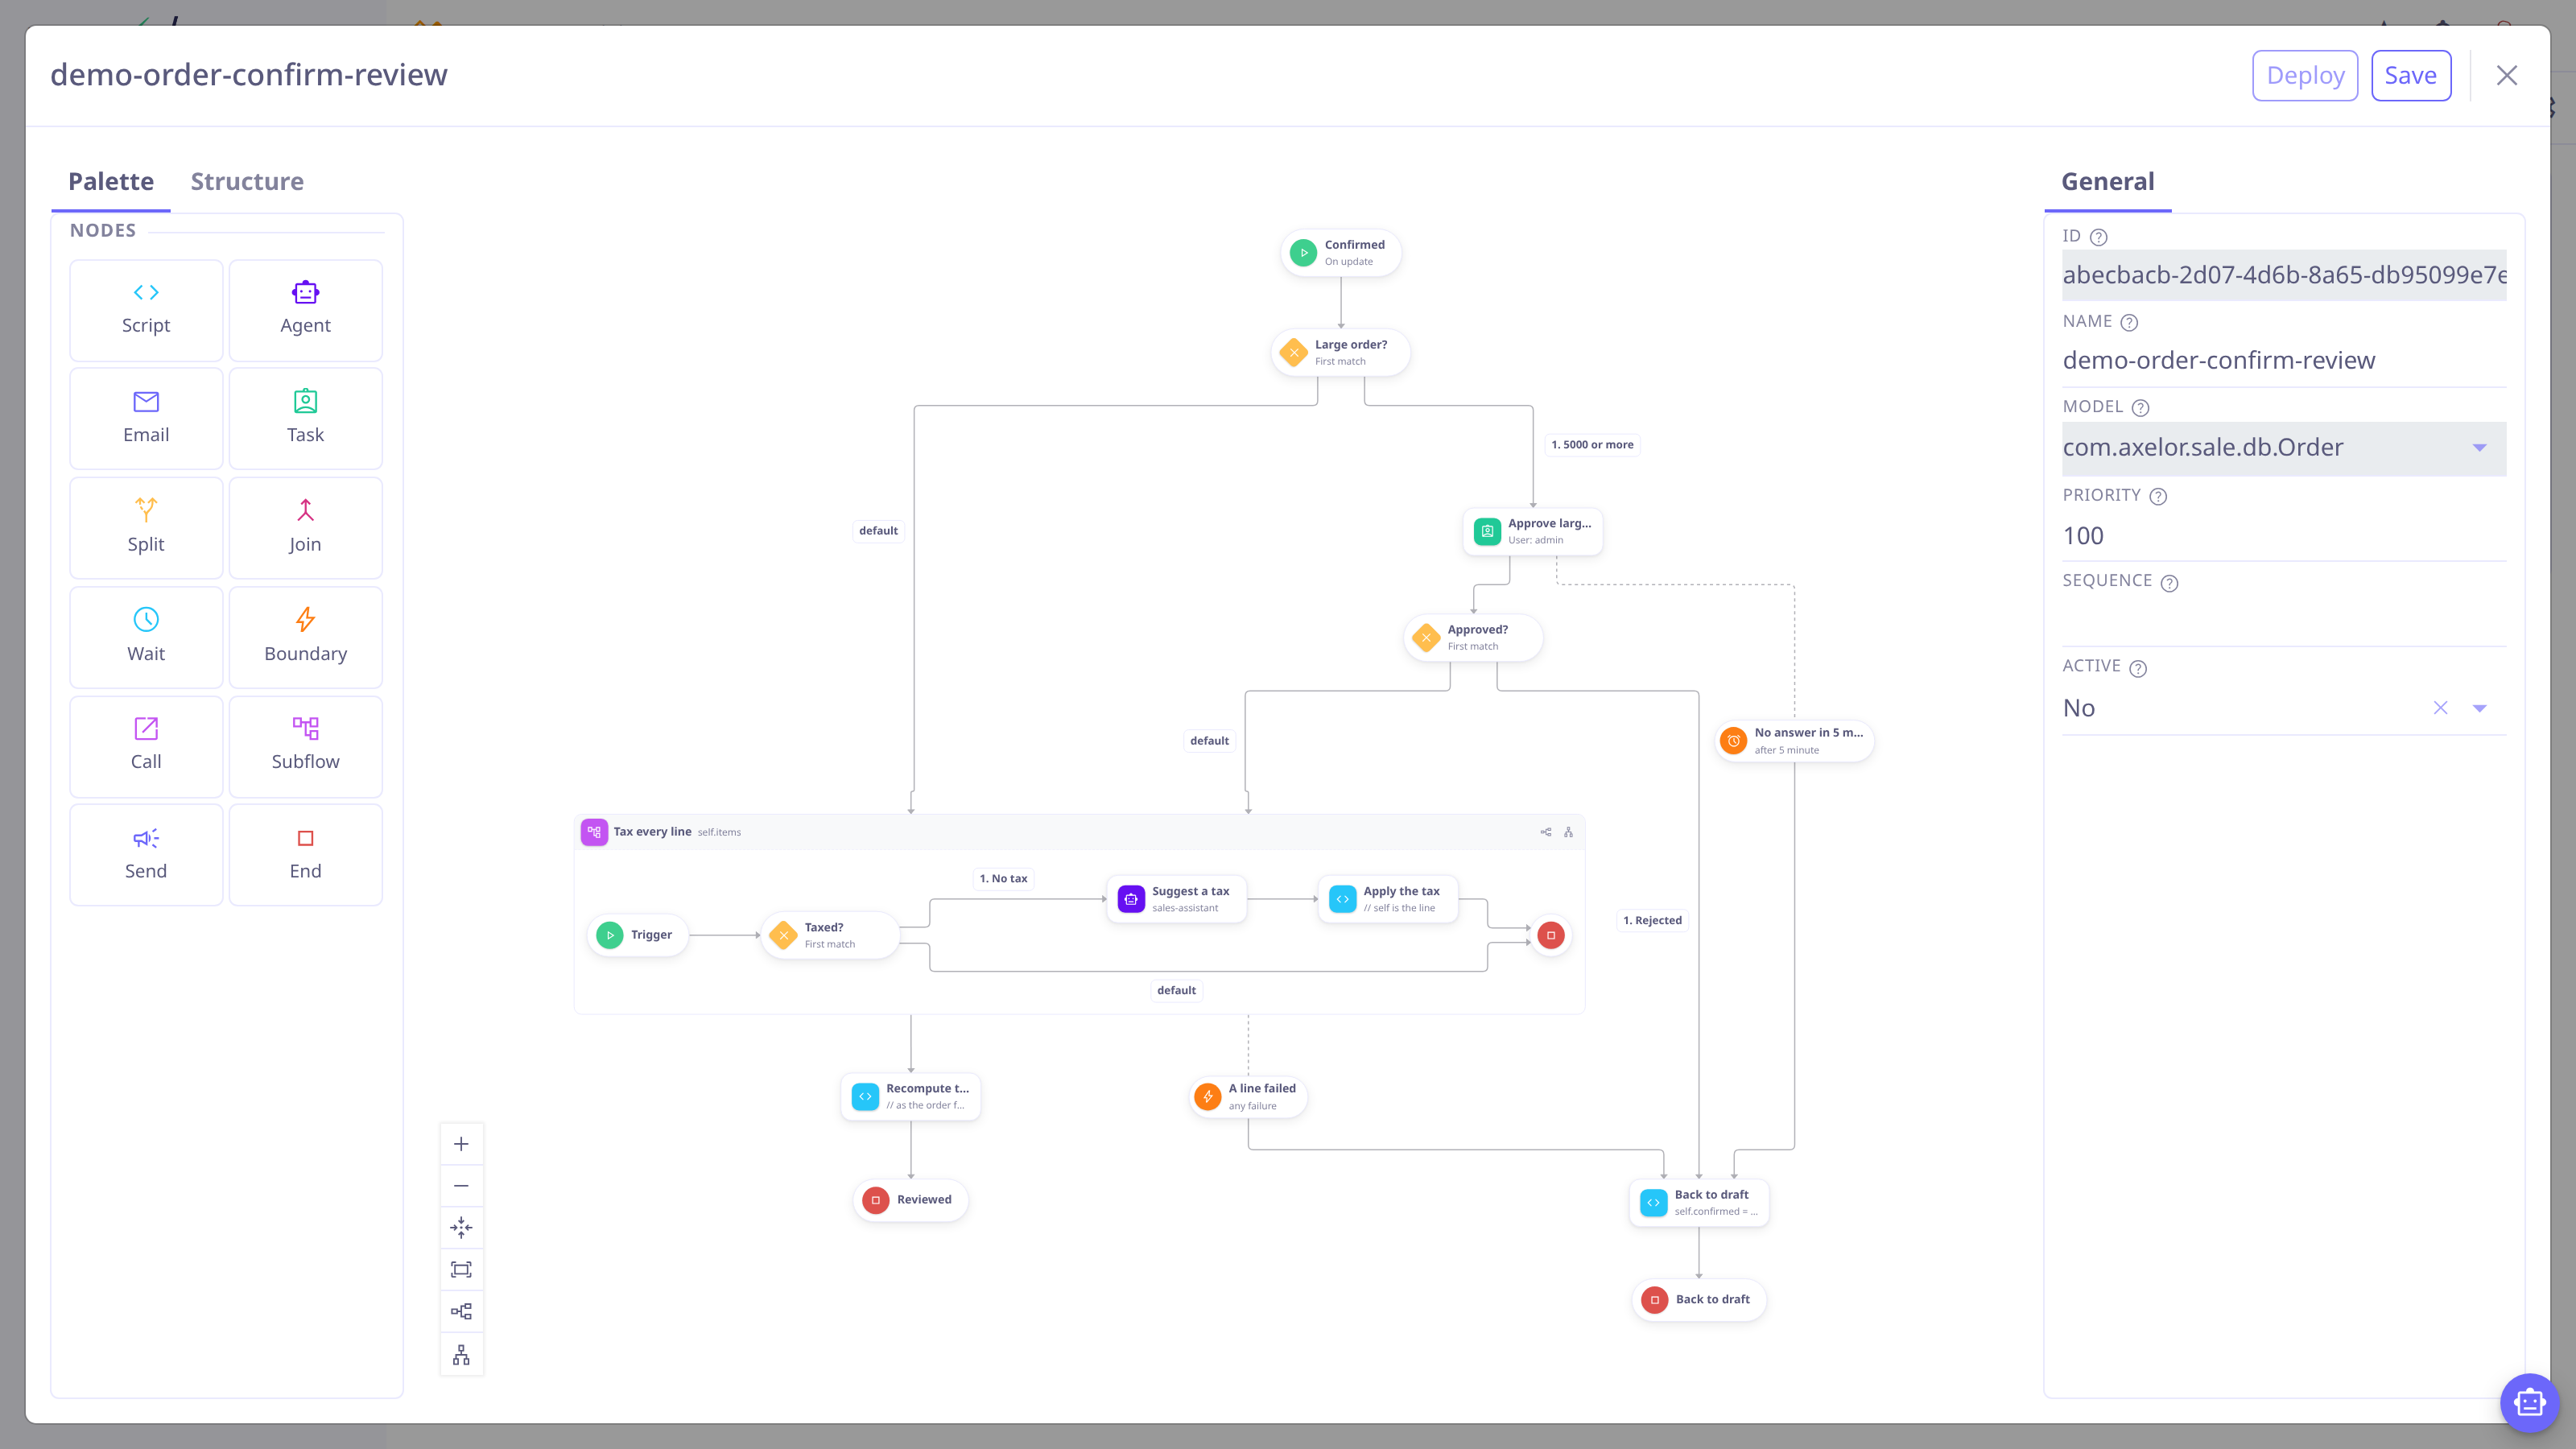This screenshot has height=1449, width=2576.
Task: Click vertical layout icon in Tax every line header
Action: point(1568,832)
